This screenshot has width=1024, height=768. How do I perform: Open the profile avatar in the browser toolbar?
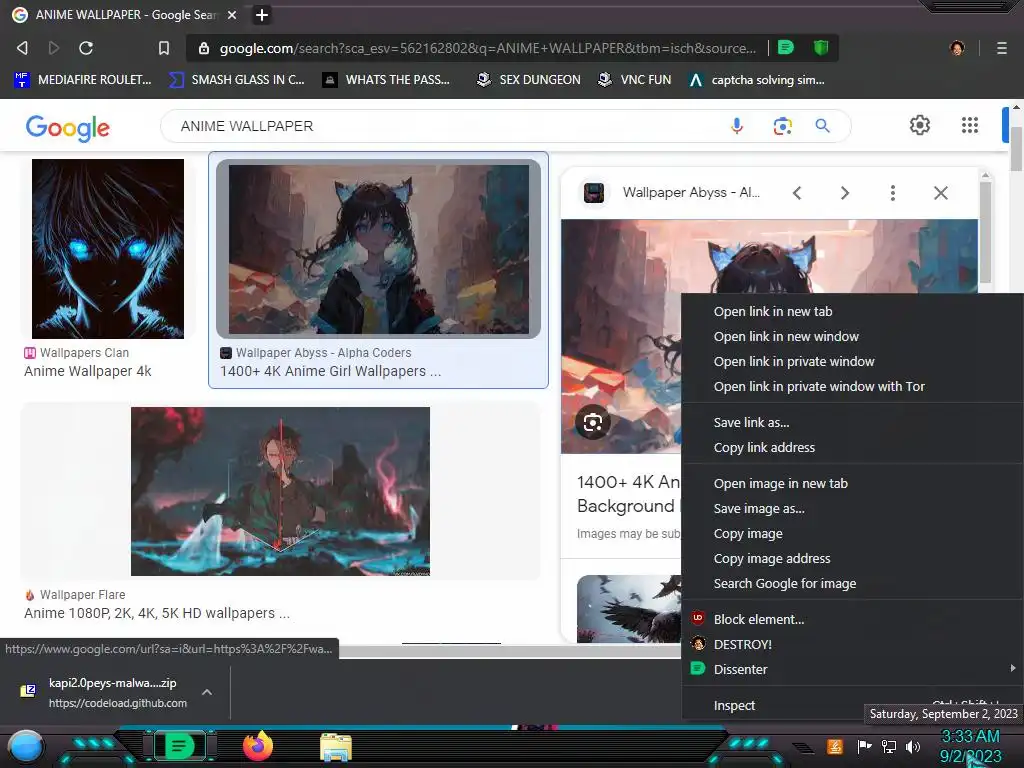point(957,48)
